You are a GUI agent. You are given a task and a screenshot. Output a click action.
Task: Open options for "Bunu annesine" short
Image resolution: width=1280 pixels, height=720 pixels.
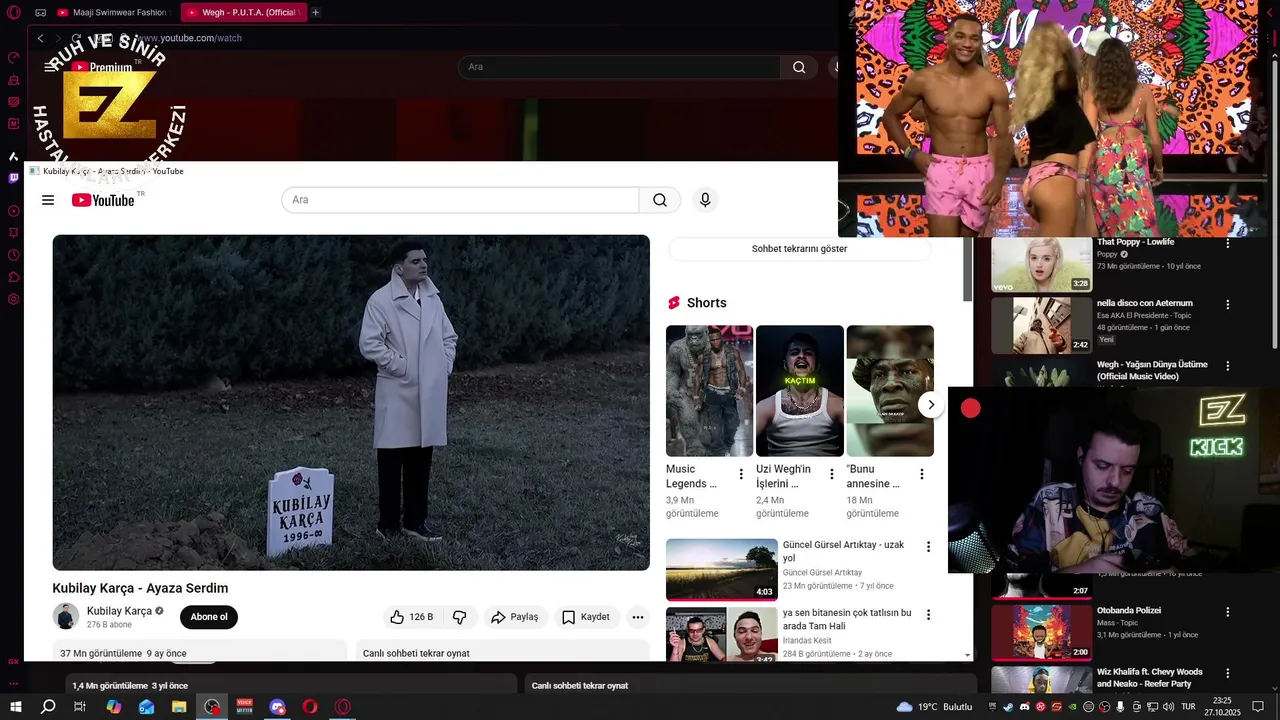click(x=921, y=474)
